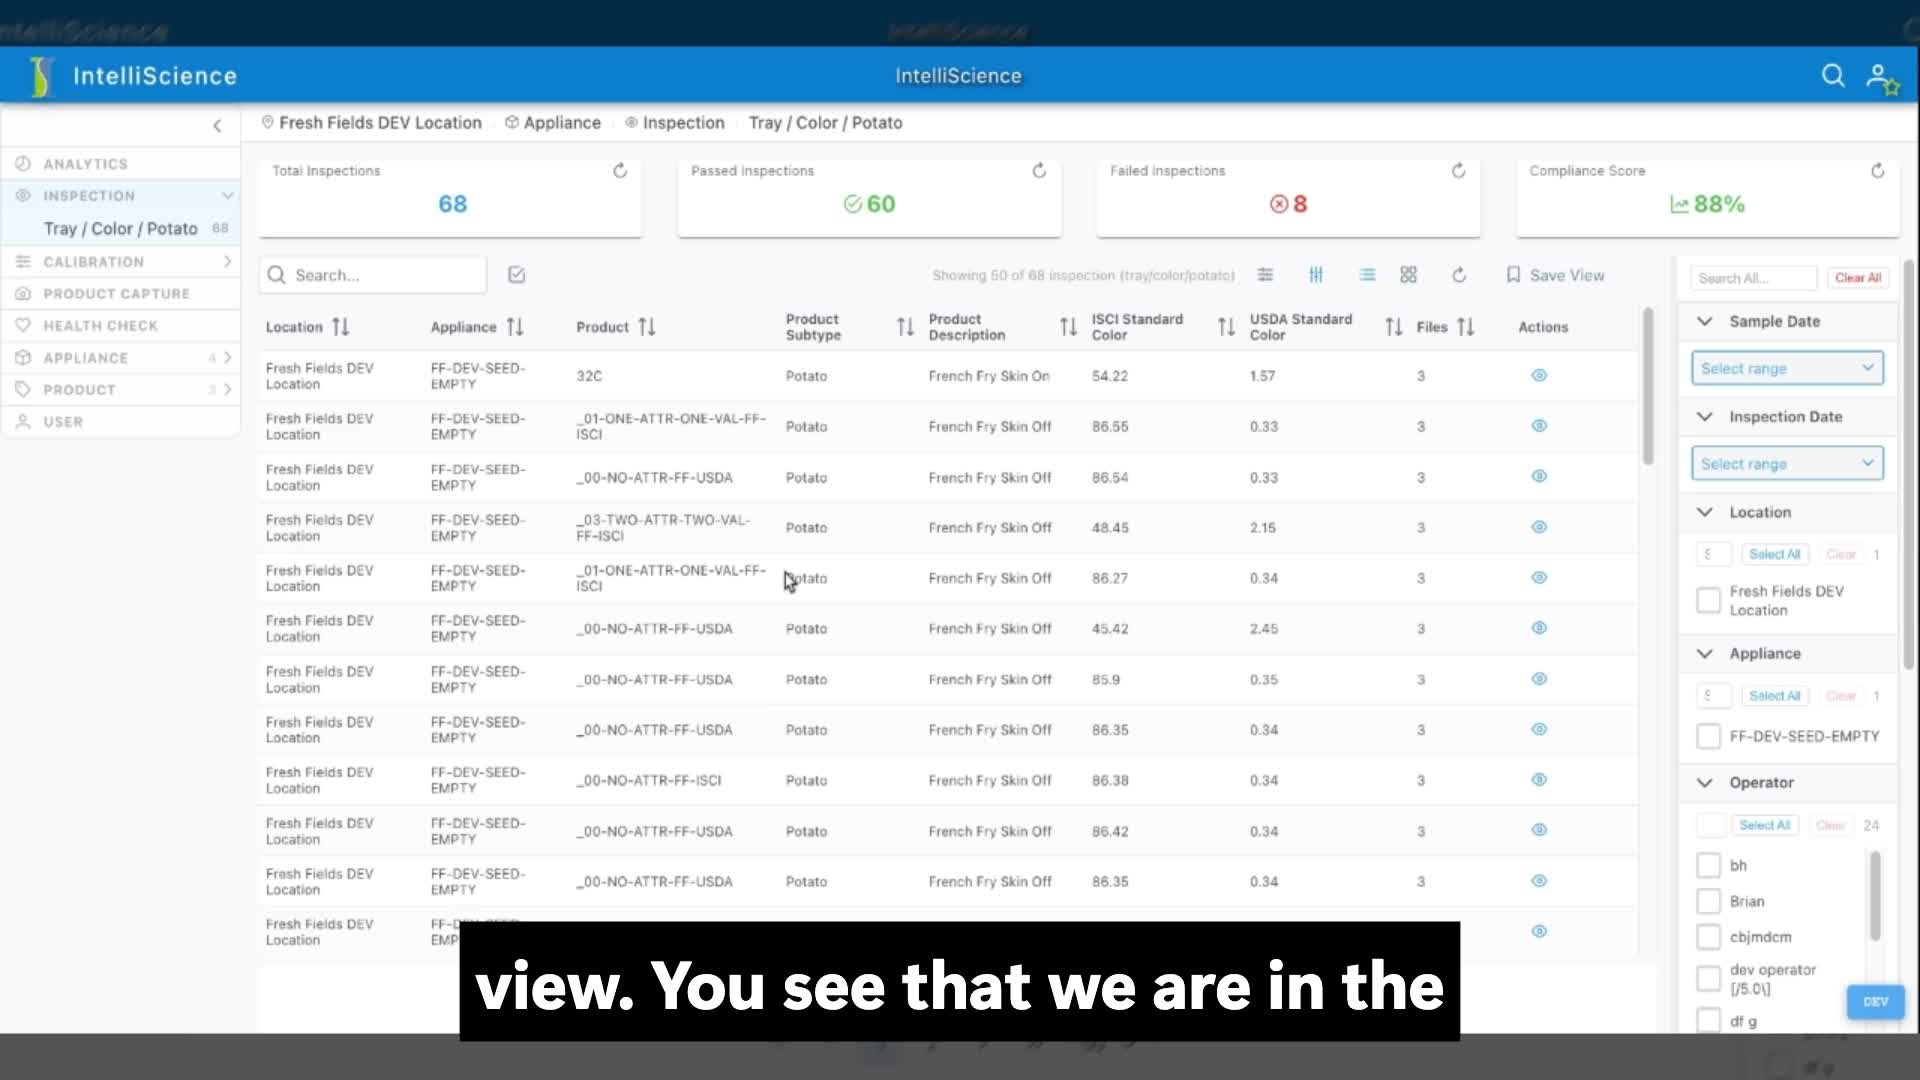Refresh the Total Inspections card
Image resolution: width=1920 pixels, height=1080 pixels.
point(620,171)
